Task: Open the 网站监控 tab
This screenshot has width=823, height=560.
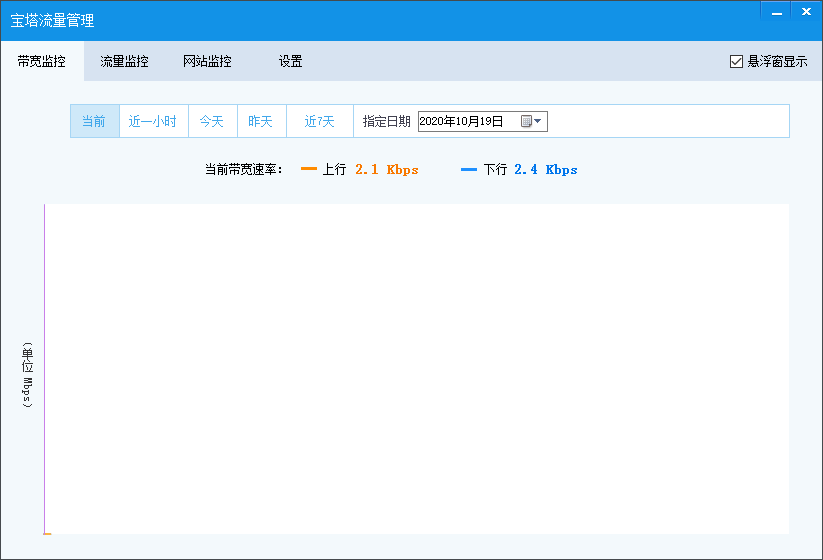Action: click(x=207, y=61)
